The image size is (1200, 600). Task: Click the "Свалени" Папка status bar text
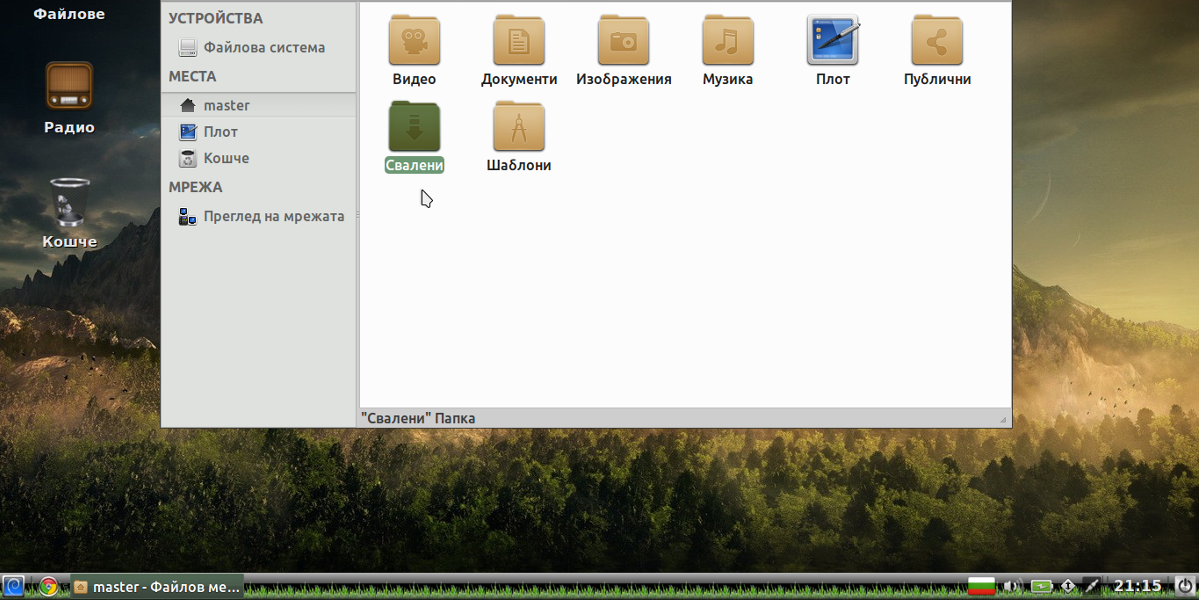pos(418,418)
